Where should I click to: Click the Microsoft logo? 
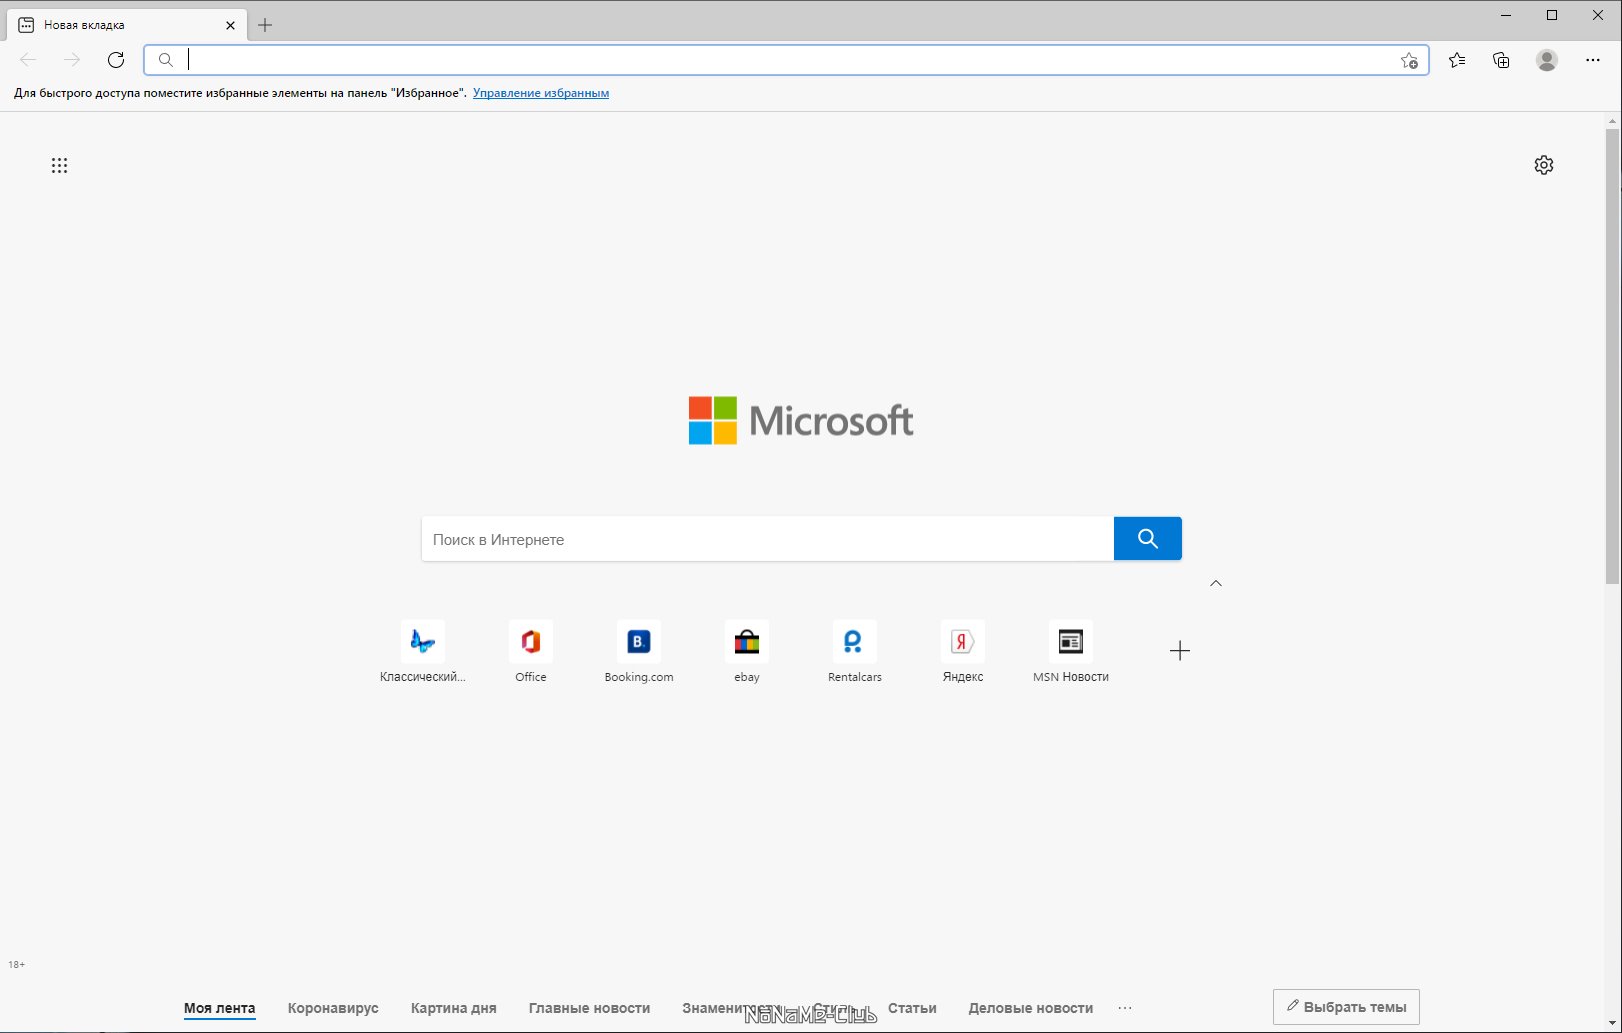pos(801,421)
